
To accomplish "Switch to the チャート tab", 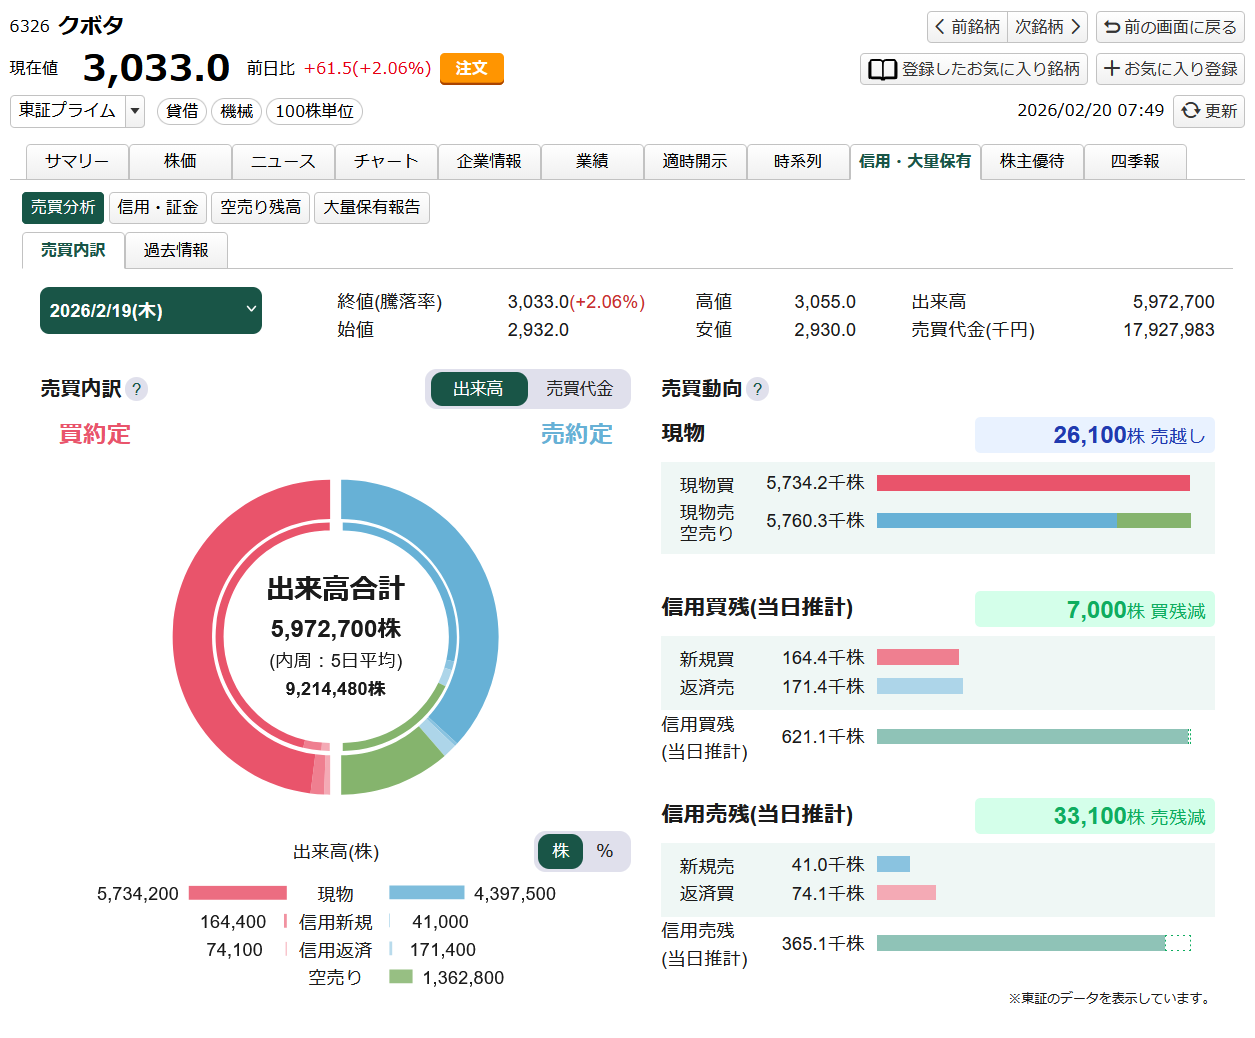I will click(386, 161).
